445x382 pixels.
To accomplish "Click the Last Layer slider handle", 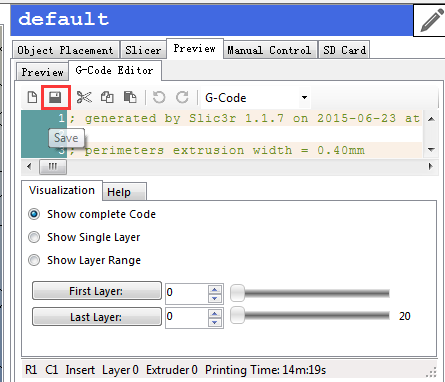I will point(238,315).
